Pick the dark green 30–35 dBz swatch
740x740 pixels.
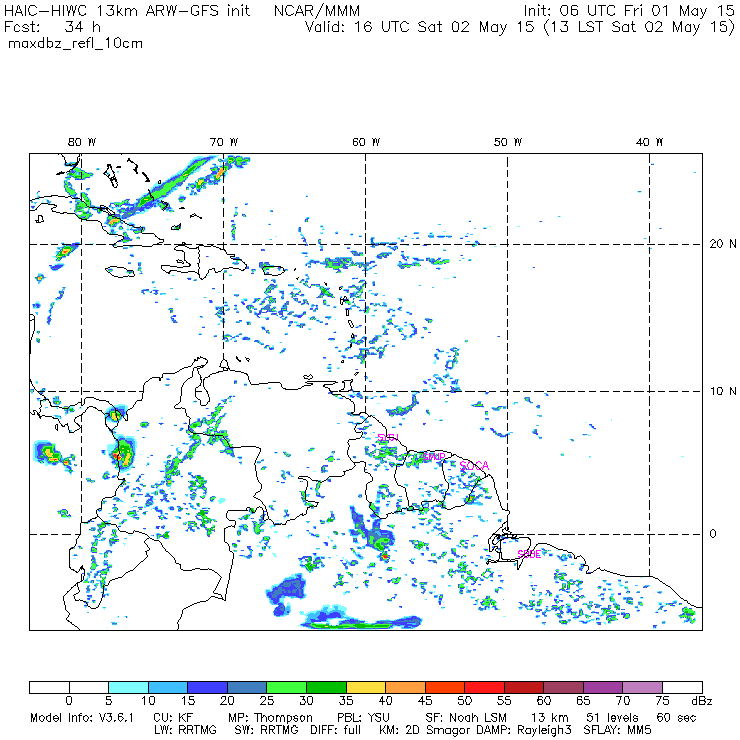327,687
